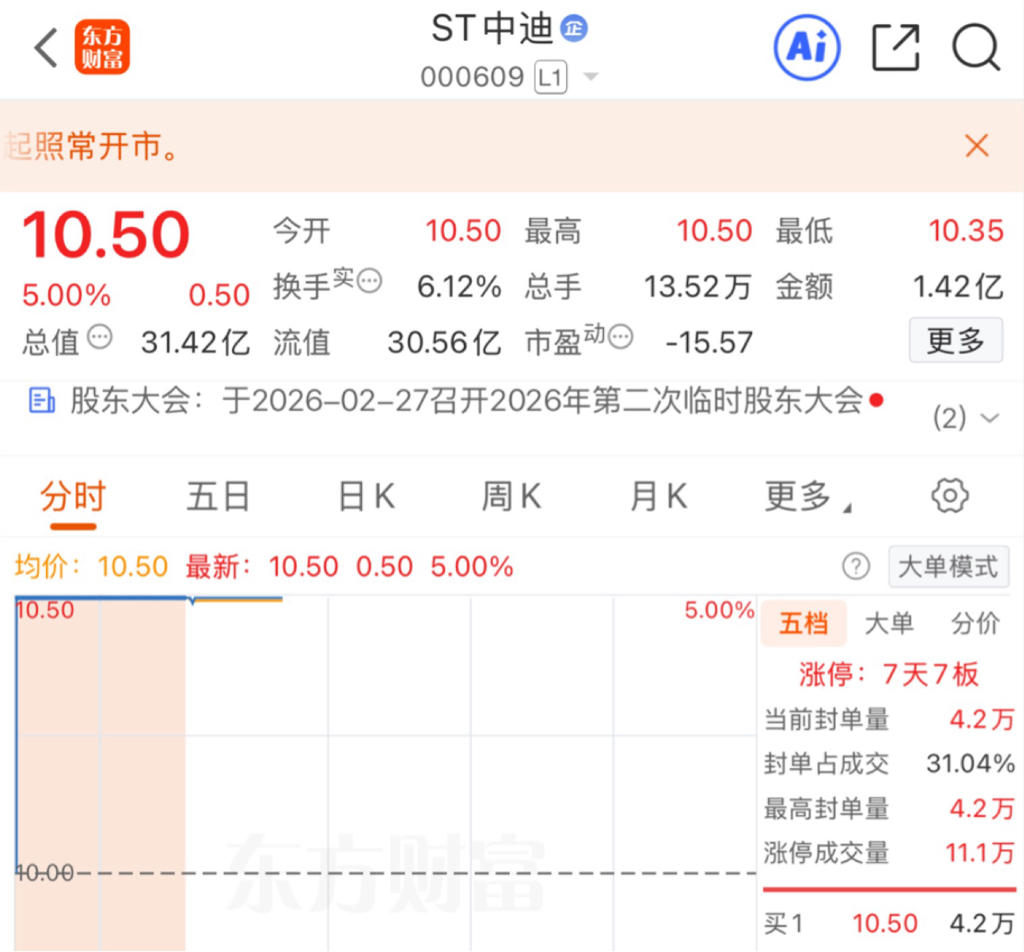Tap the 流值 30.56亿 value
This screenshot has height=952, width=1024.
[444, 342]
